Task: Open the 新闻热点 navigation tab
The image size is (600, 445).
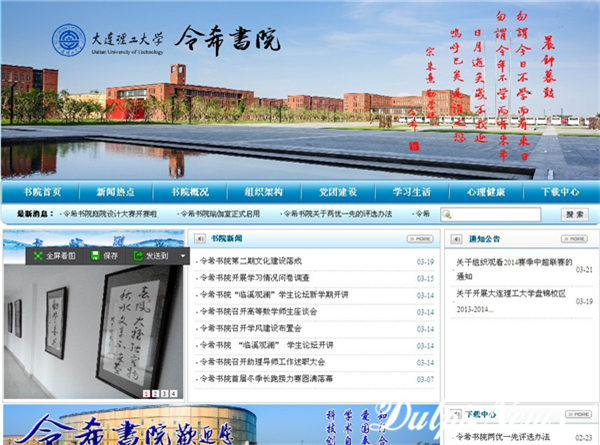Action: pos(116,192)
